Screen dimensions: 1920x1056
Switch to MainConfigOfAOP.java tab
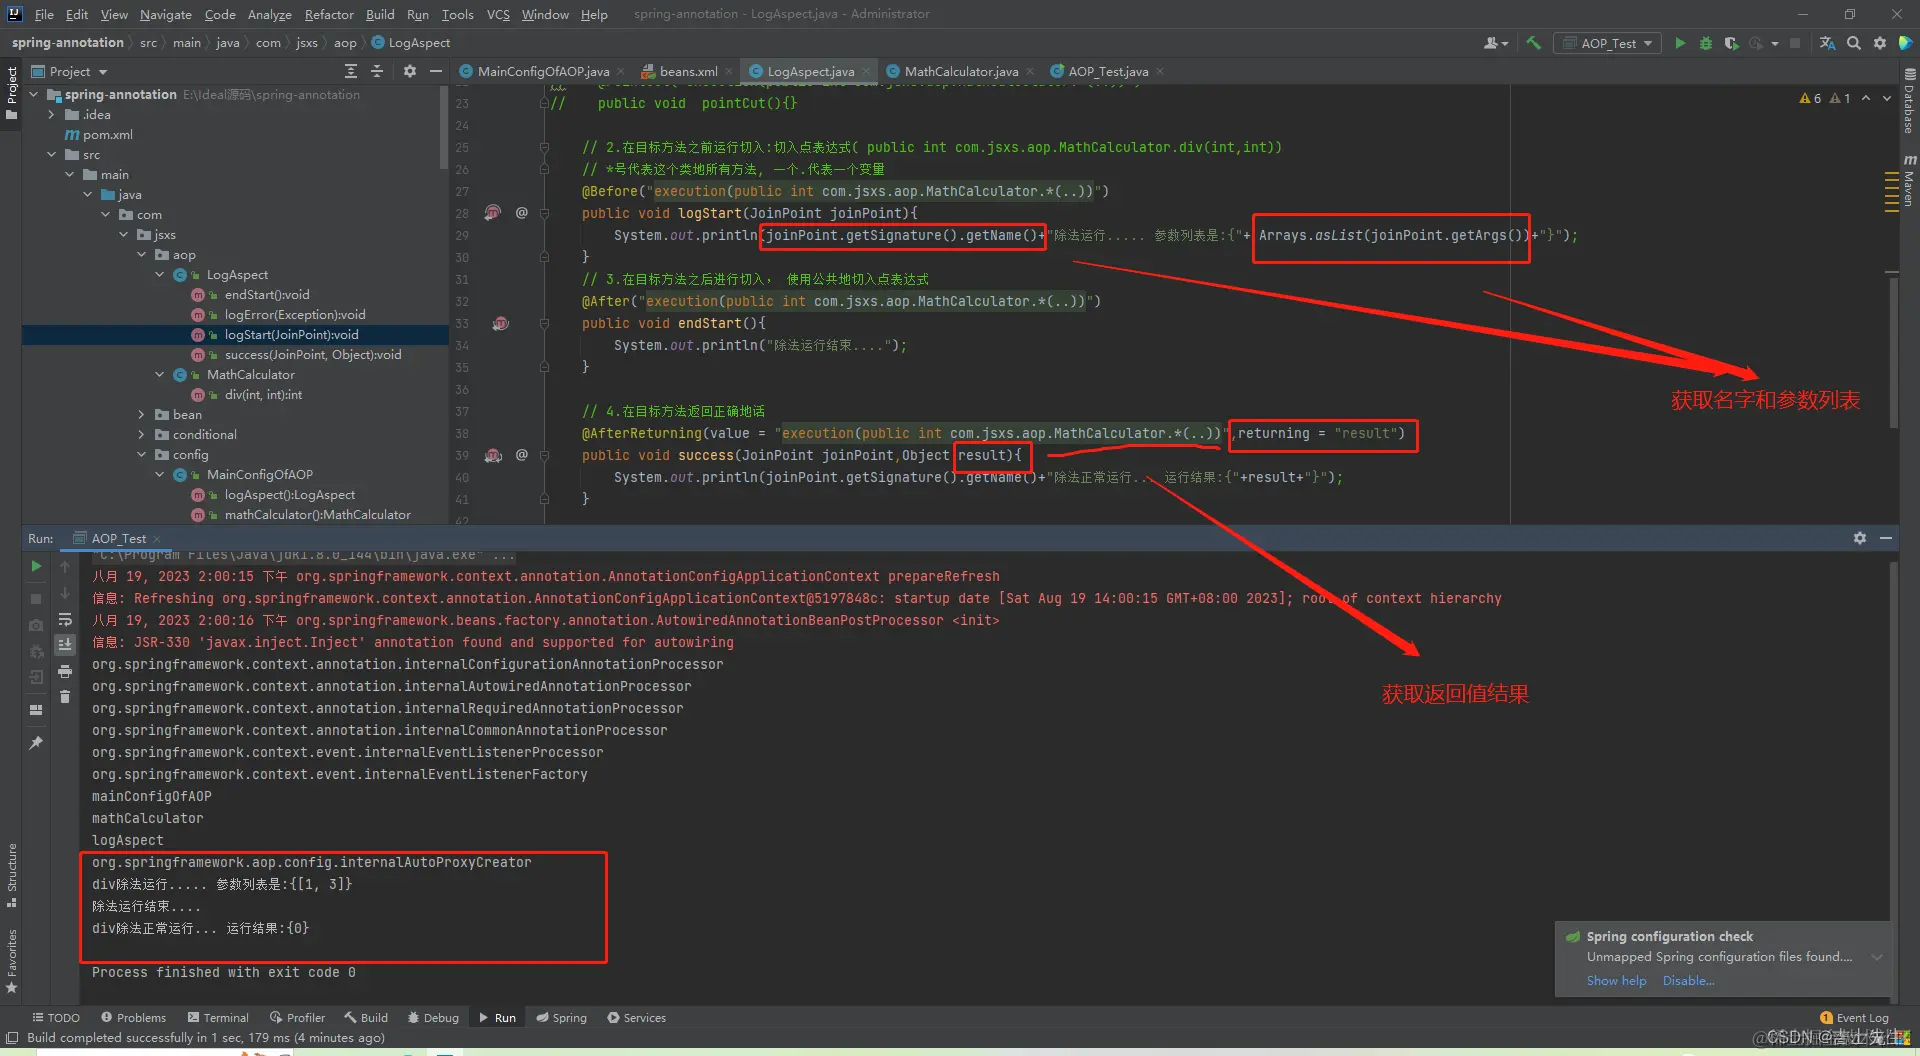tap(543, 71)
